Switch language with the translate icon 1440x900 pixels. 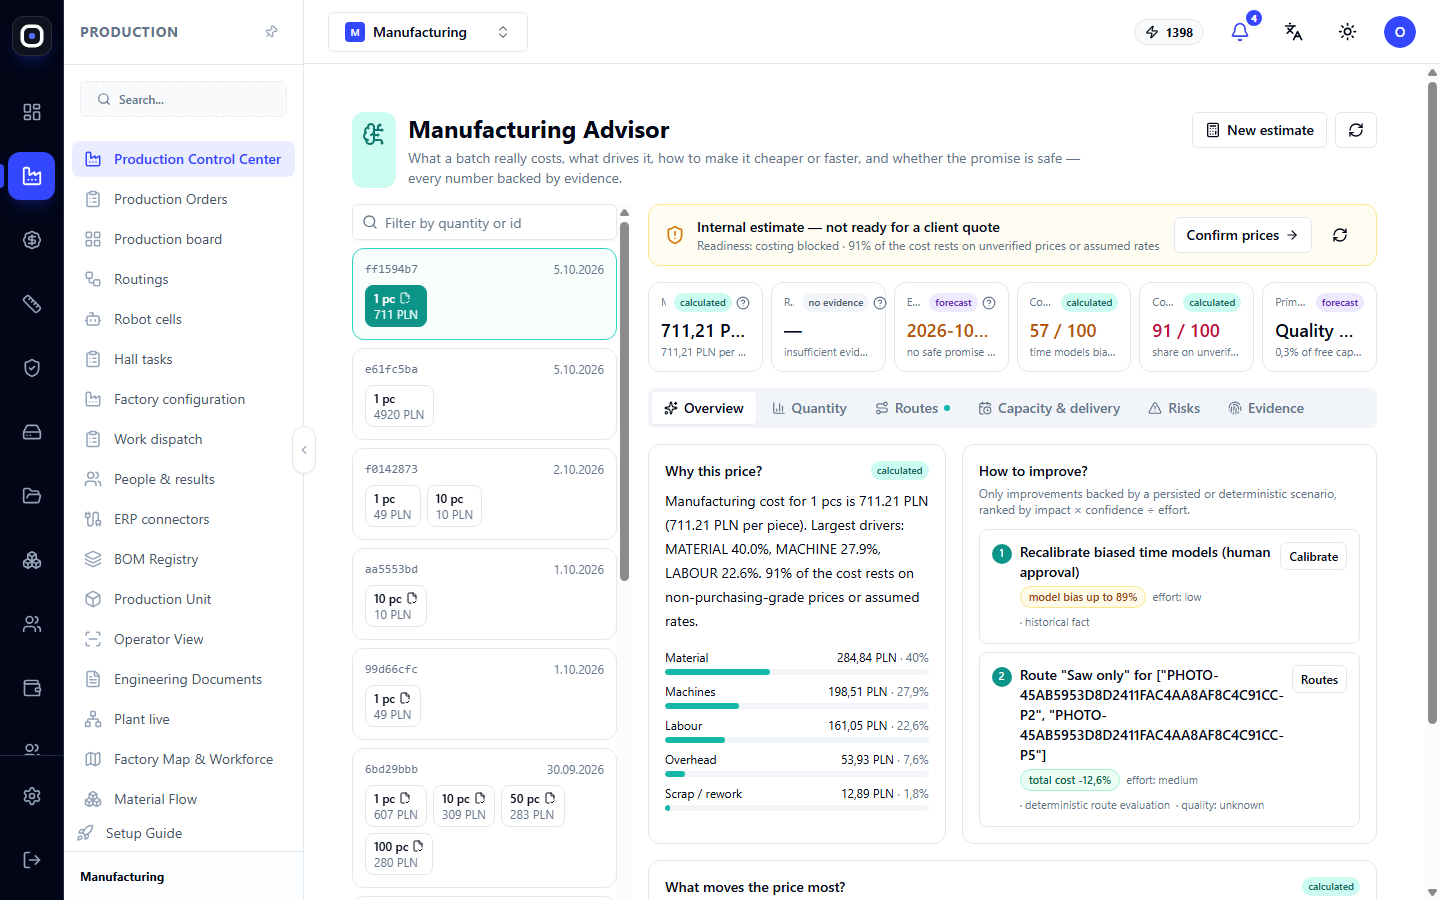(x=1294, y=32)
